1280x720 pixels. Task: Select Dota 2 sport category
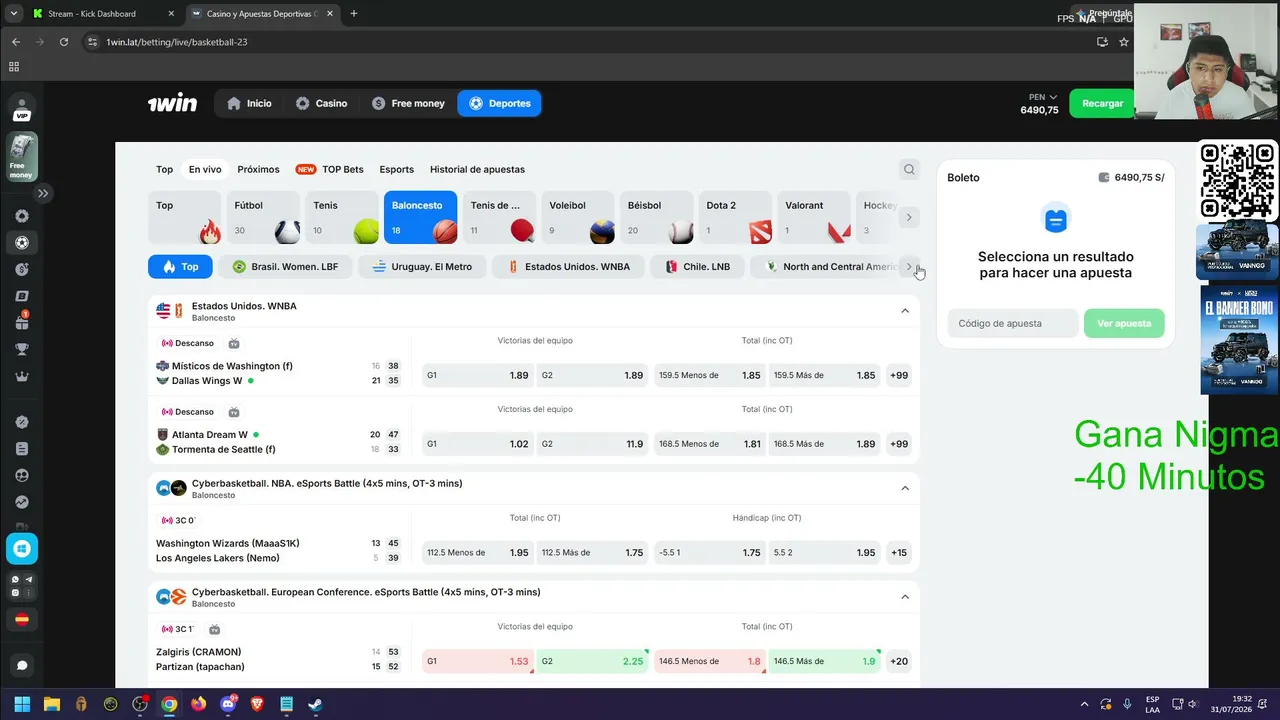pos(736,217)
